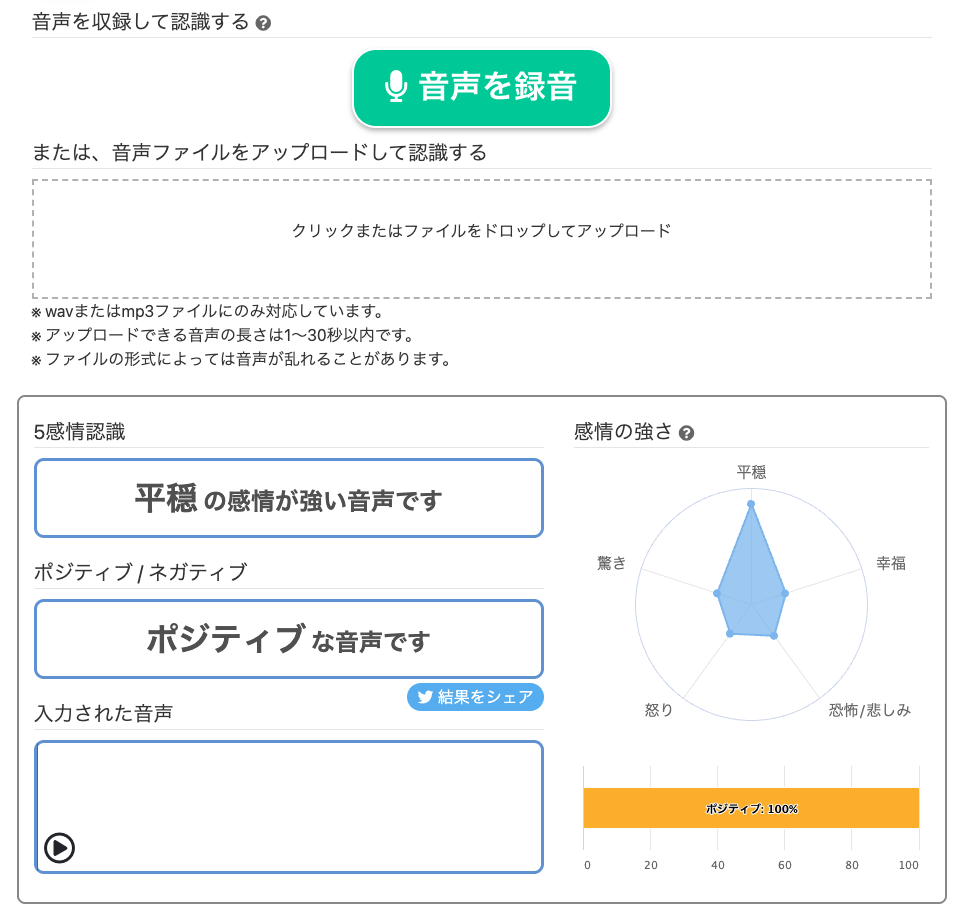Click the 驚き axis label on the radar

coord(611,563)
